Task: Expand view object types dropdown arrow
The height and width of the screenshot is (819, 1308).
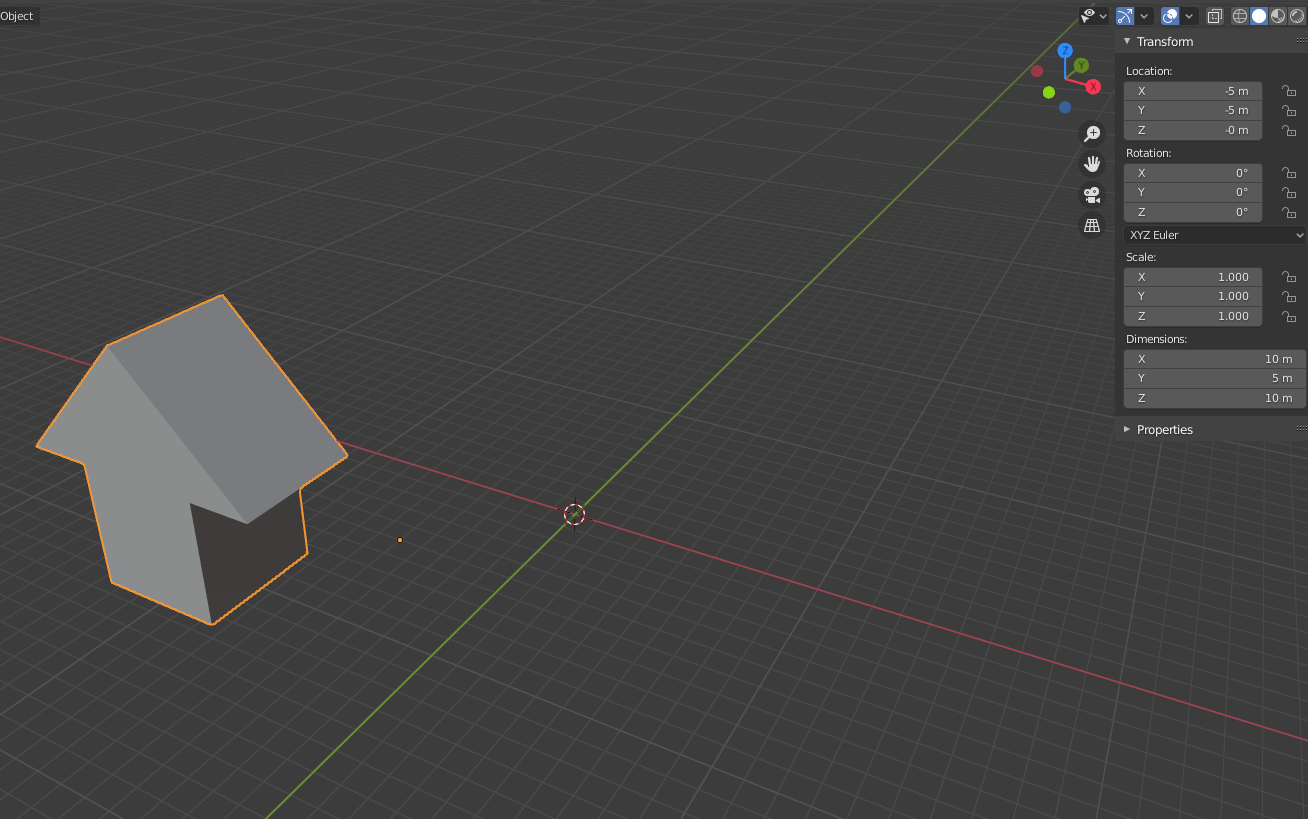Action: point(1104,16)
